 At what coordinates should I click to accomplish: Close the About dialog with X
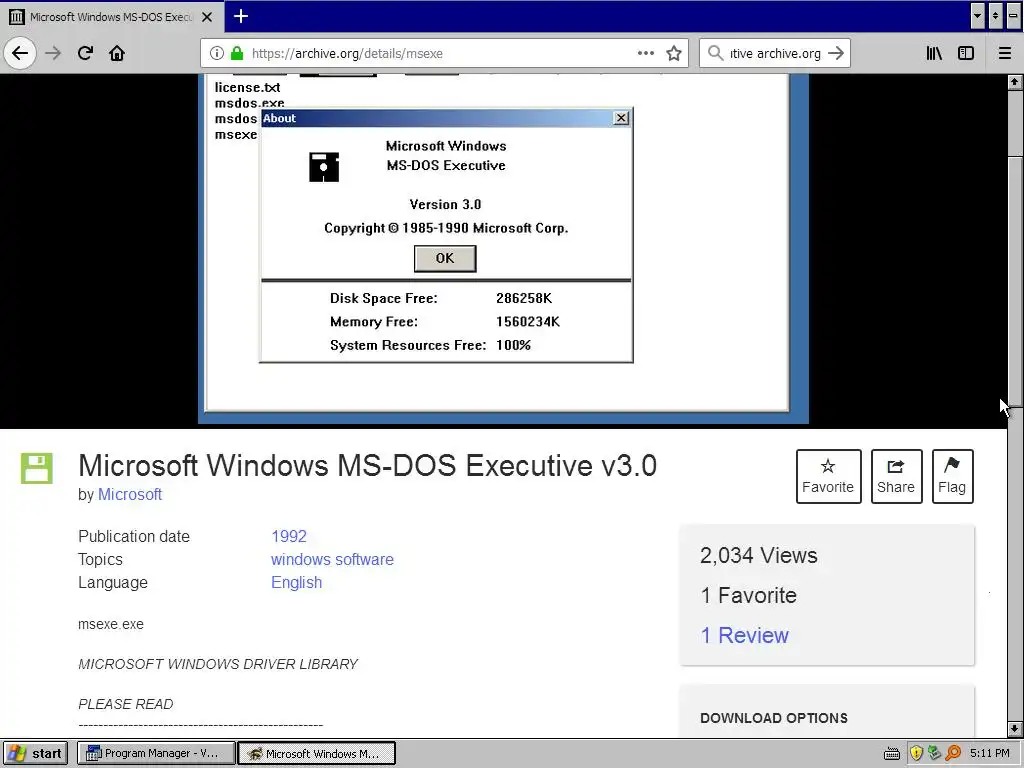coord(621,118)
